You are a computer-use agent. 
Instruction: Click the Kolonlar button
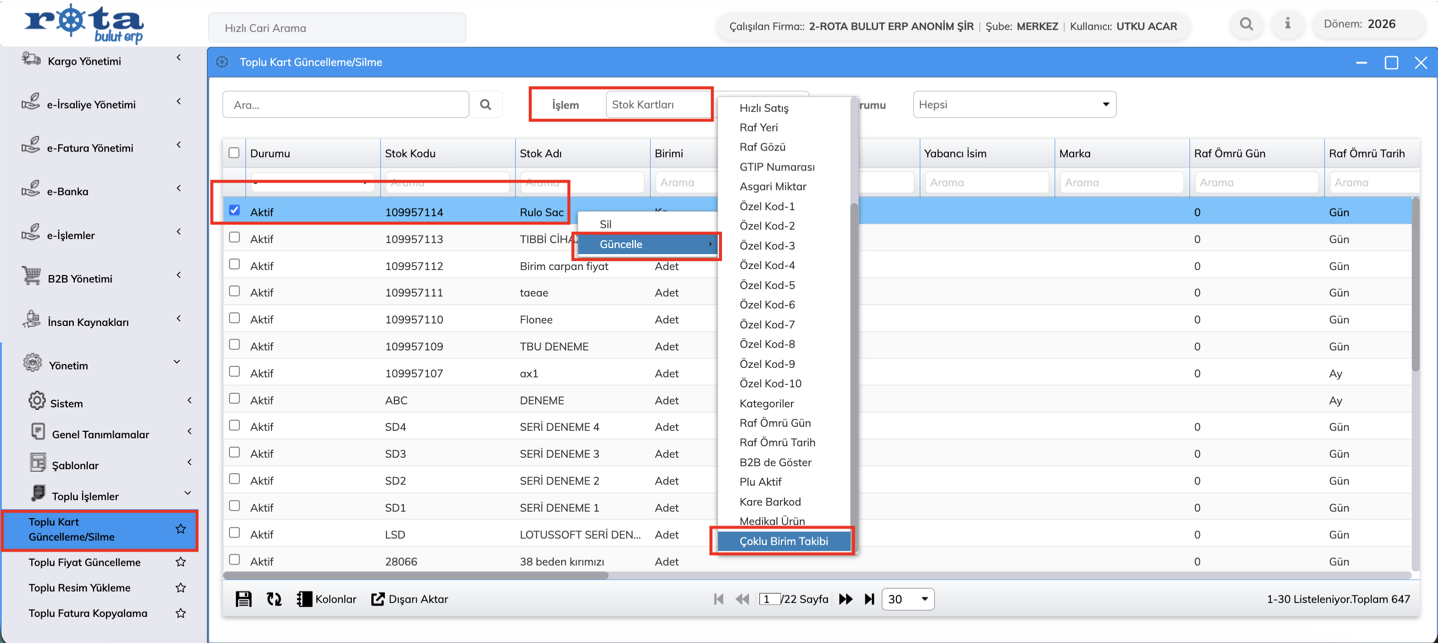(326, 599)
